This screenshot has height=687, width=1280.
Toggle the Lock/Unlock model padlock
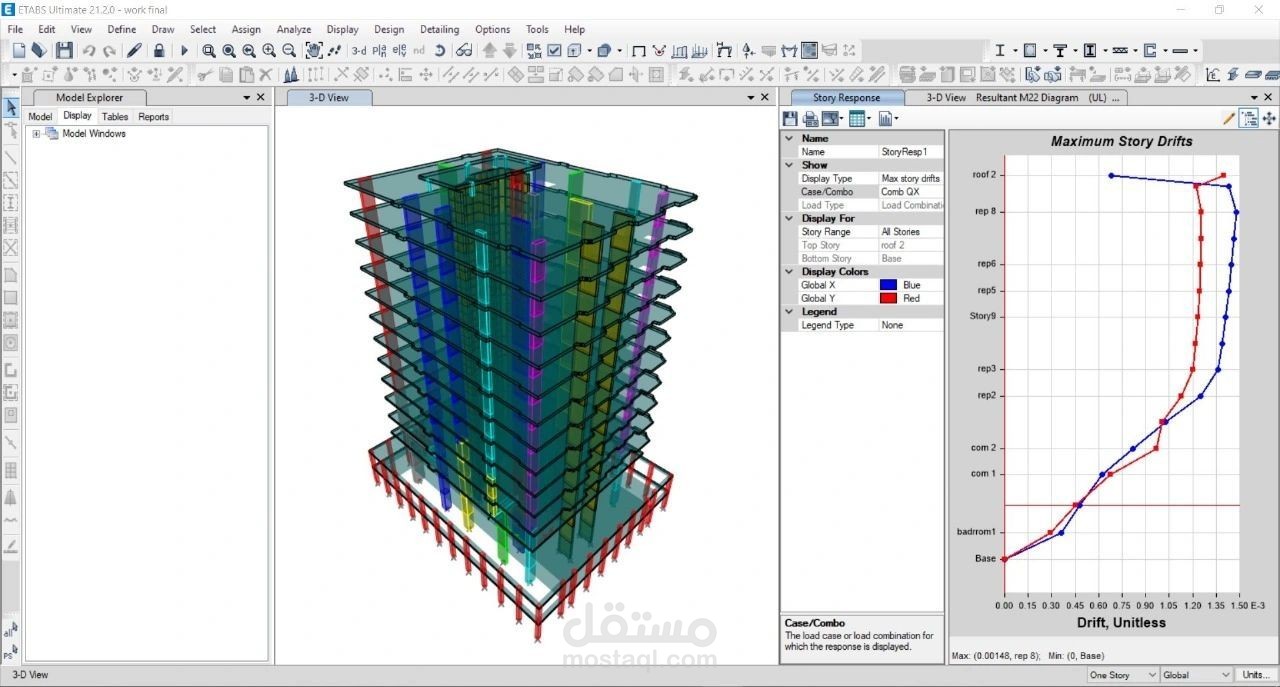coord(159,50)
